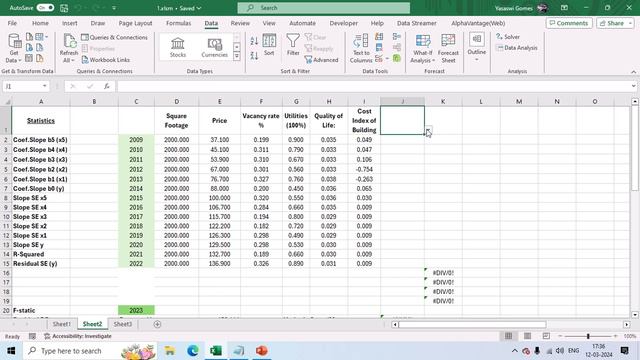Screen dimensions: 640x360
Task: Open the Data tab
Action: (x=211, y=23)
